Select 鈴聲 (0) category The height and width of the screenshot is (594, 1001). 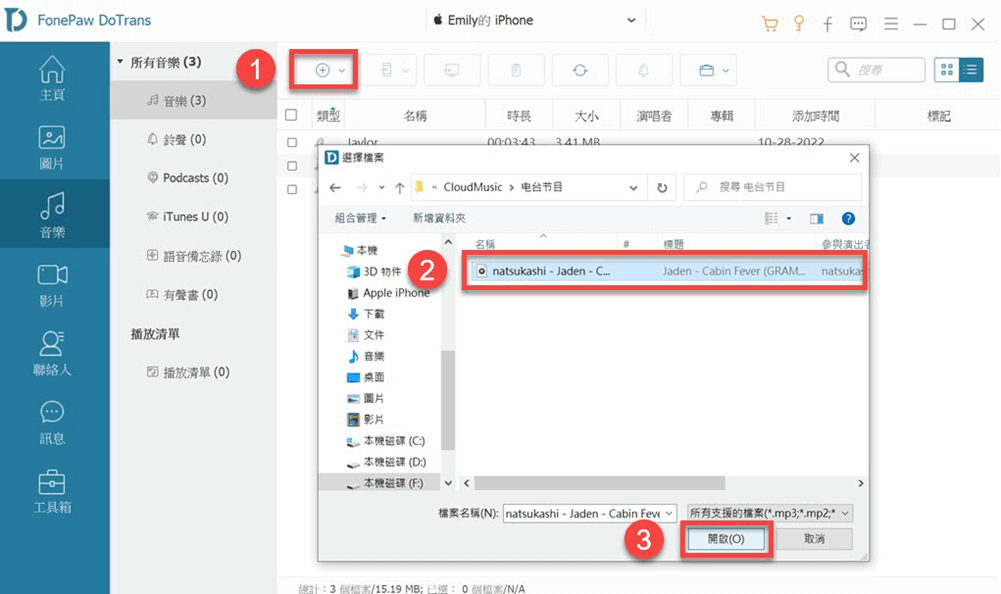point(193,139)
